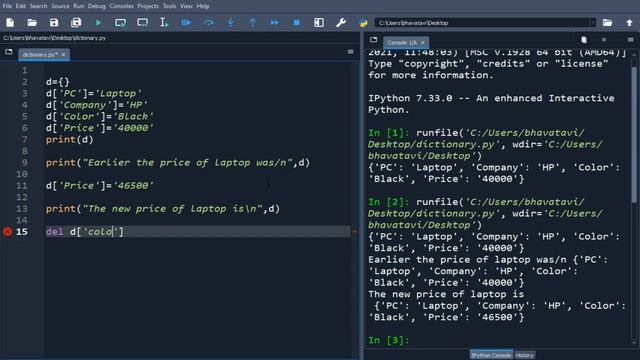Viewport: 640px width, 360px height.
Task: Click the In [2] runfile console entry
Action: pyautogui.click(x=485, y=213)
